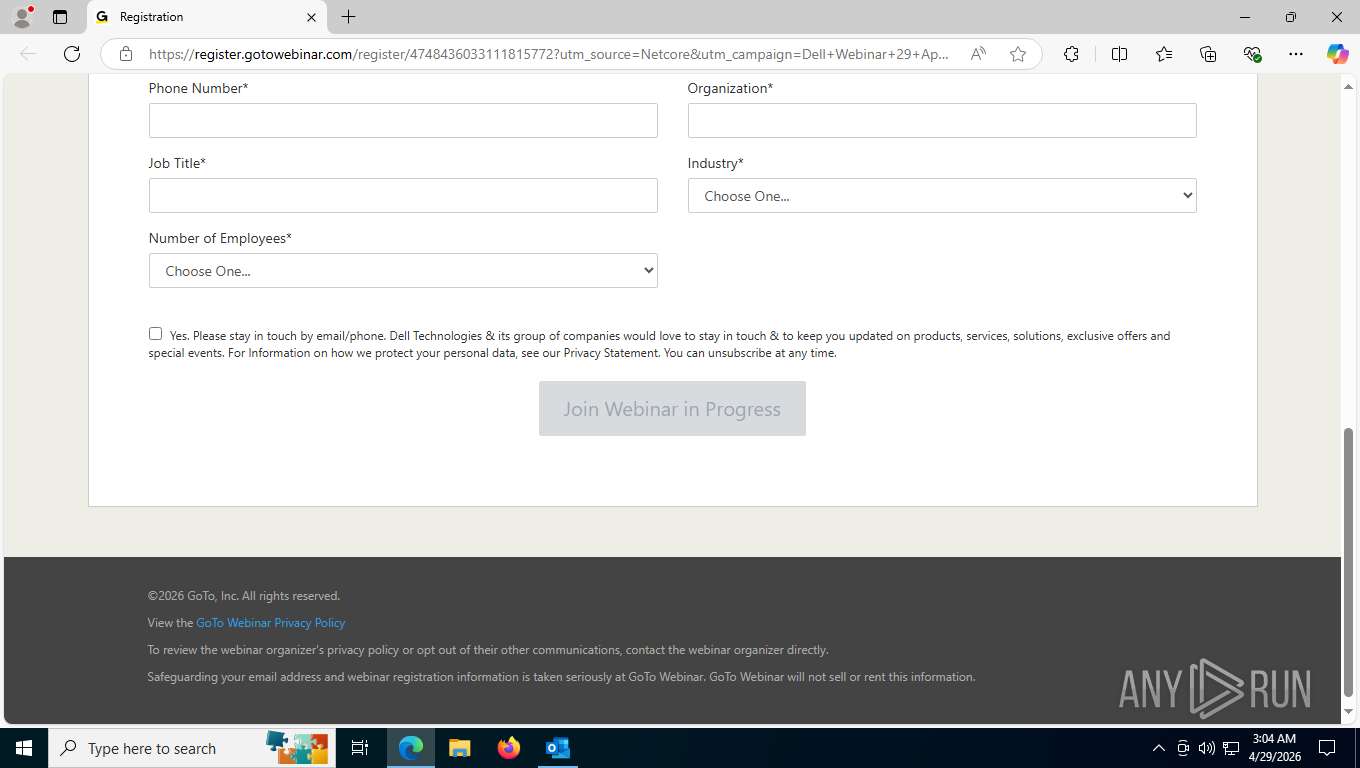This screenshot has width=1360, height=768.
Task: Open the volume control tray icon
Action: pyautogui.click(x=1207, y=748)
